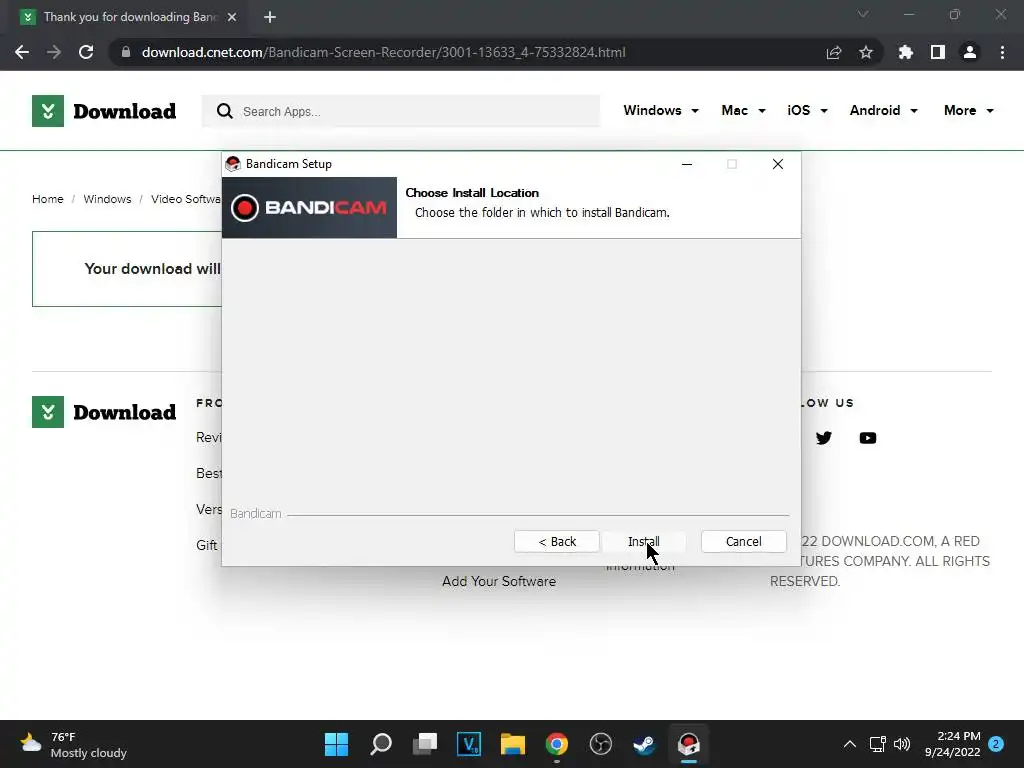Image resolution: width=1024 pixels, height=768 pixels.
Task: View site information via lock icon
Action: 126,52
